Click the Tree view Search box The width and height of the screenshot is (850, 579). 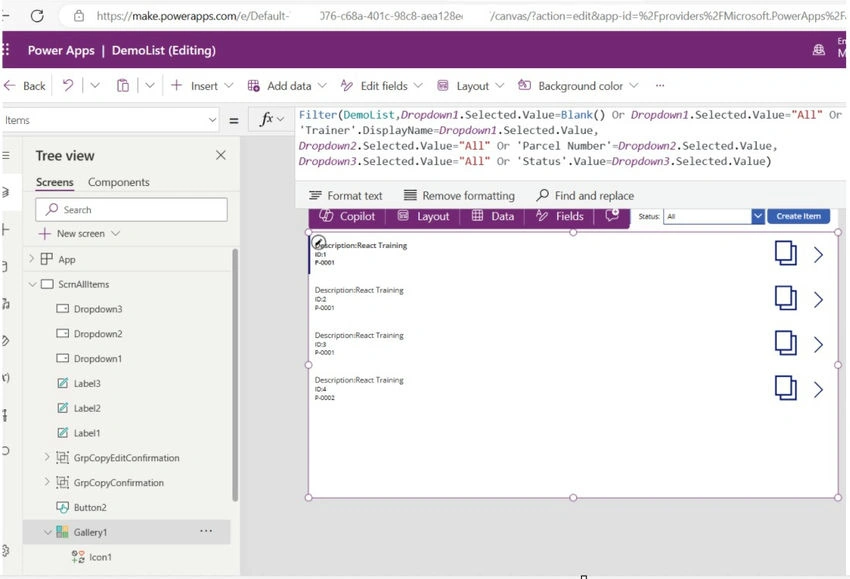tap(131, 209)
